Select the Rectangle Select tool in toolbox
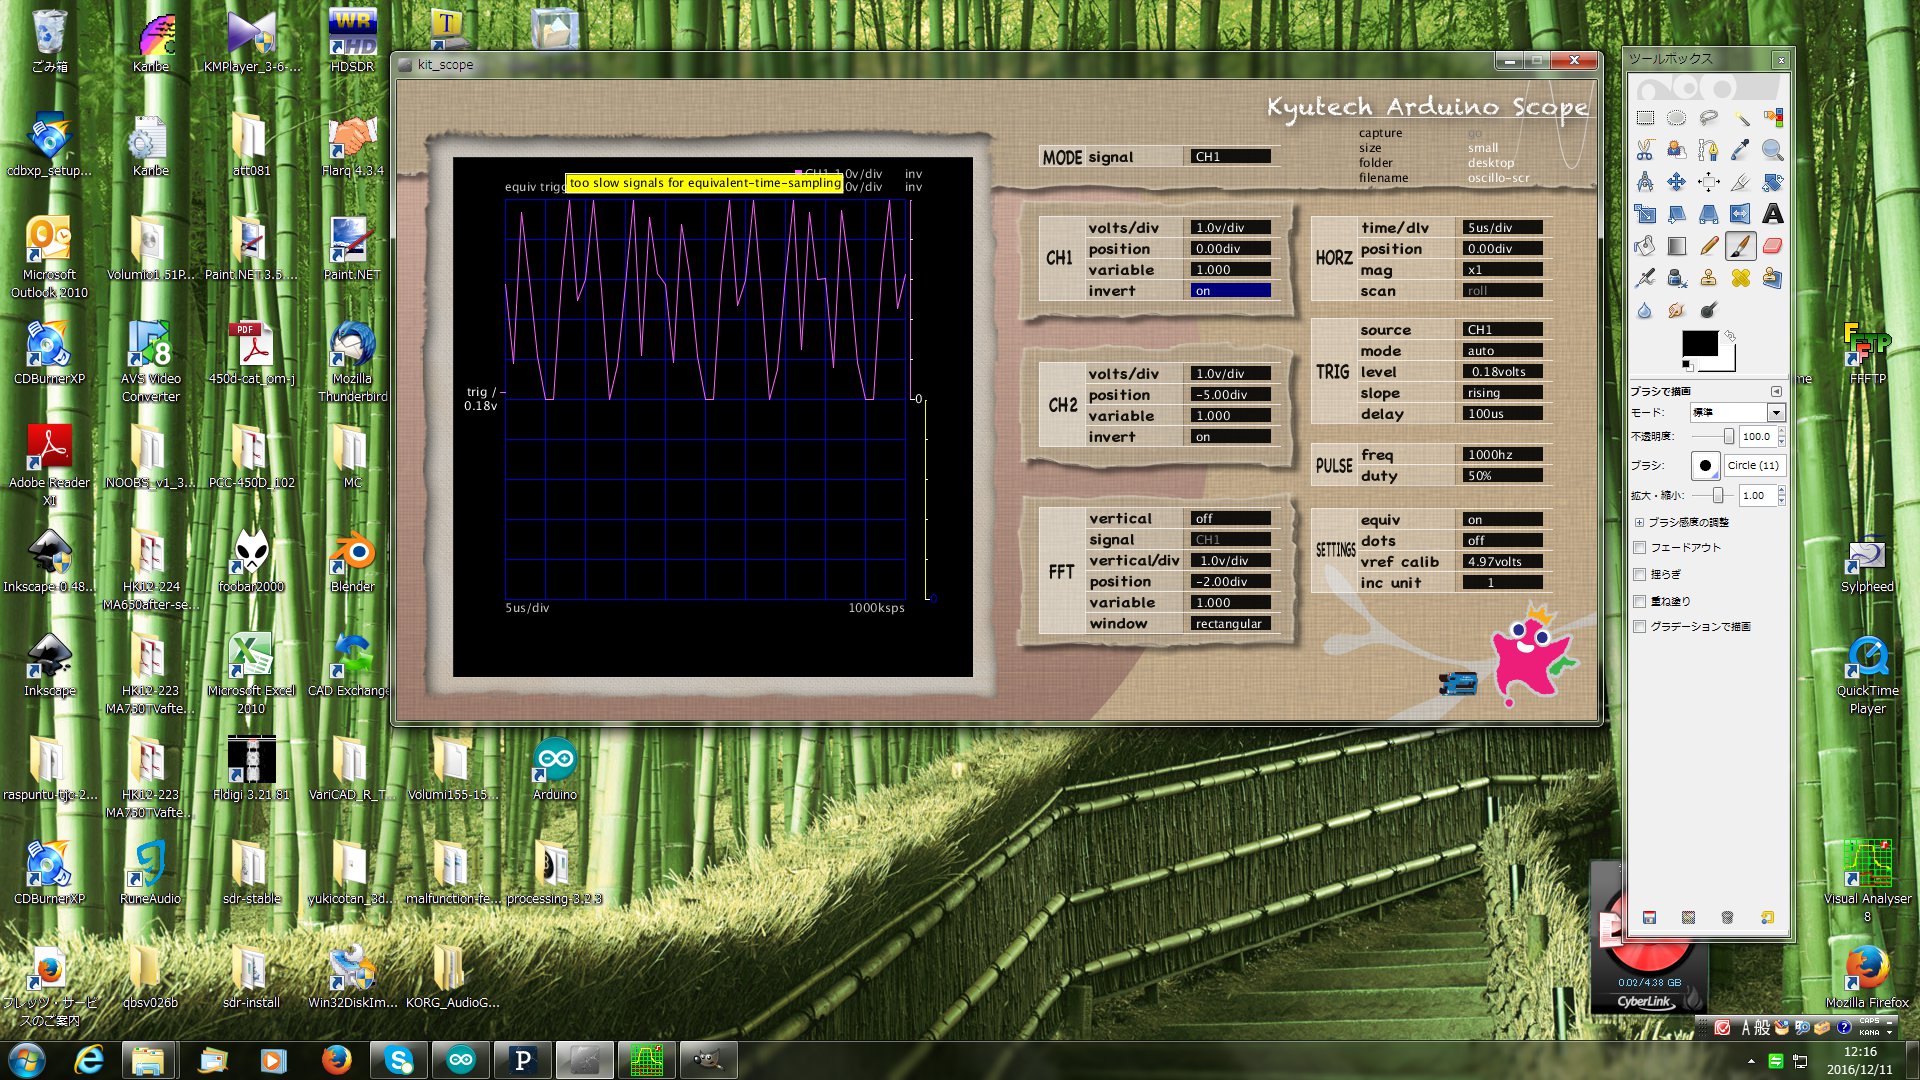Screen dimensions: 1920x1080 coord(1645,118)
